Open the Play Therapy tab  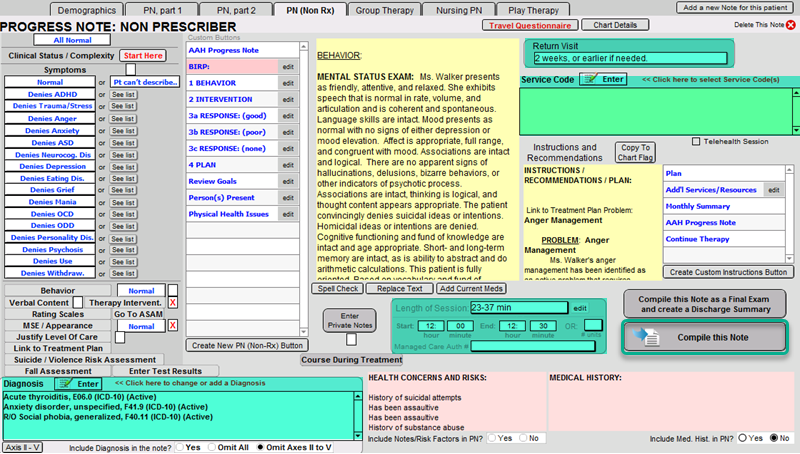tap(533, 10)
